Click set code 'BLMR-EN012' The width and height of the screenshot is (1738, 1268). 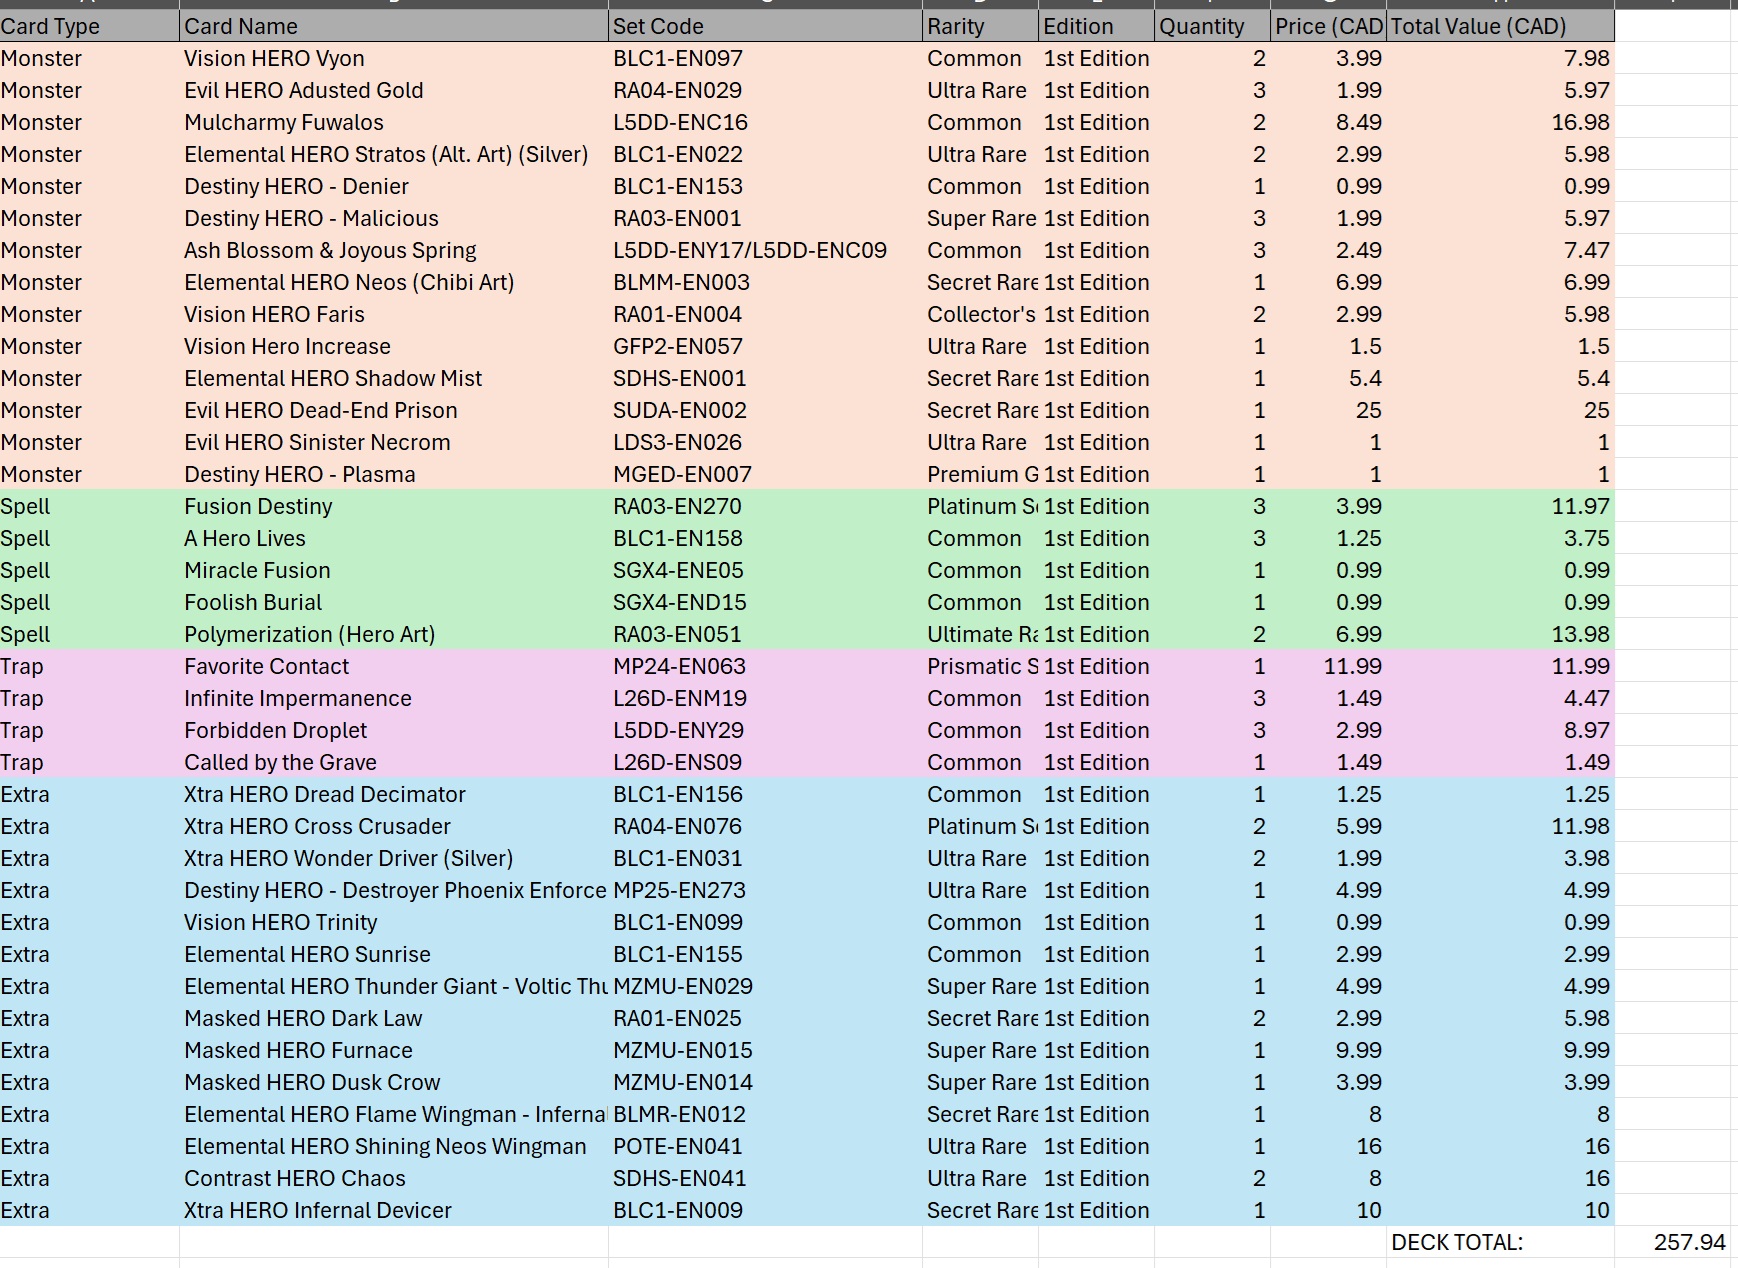(x=765, y=1114)
